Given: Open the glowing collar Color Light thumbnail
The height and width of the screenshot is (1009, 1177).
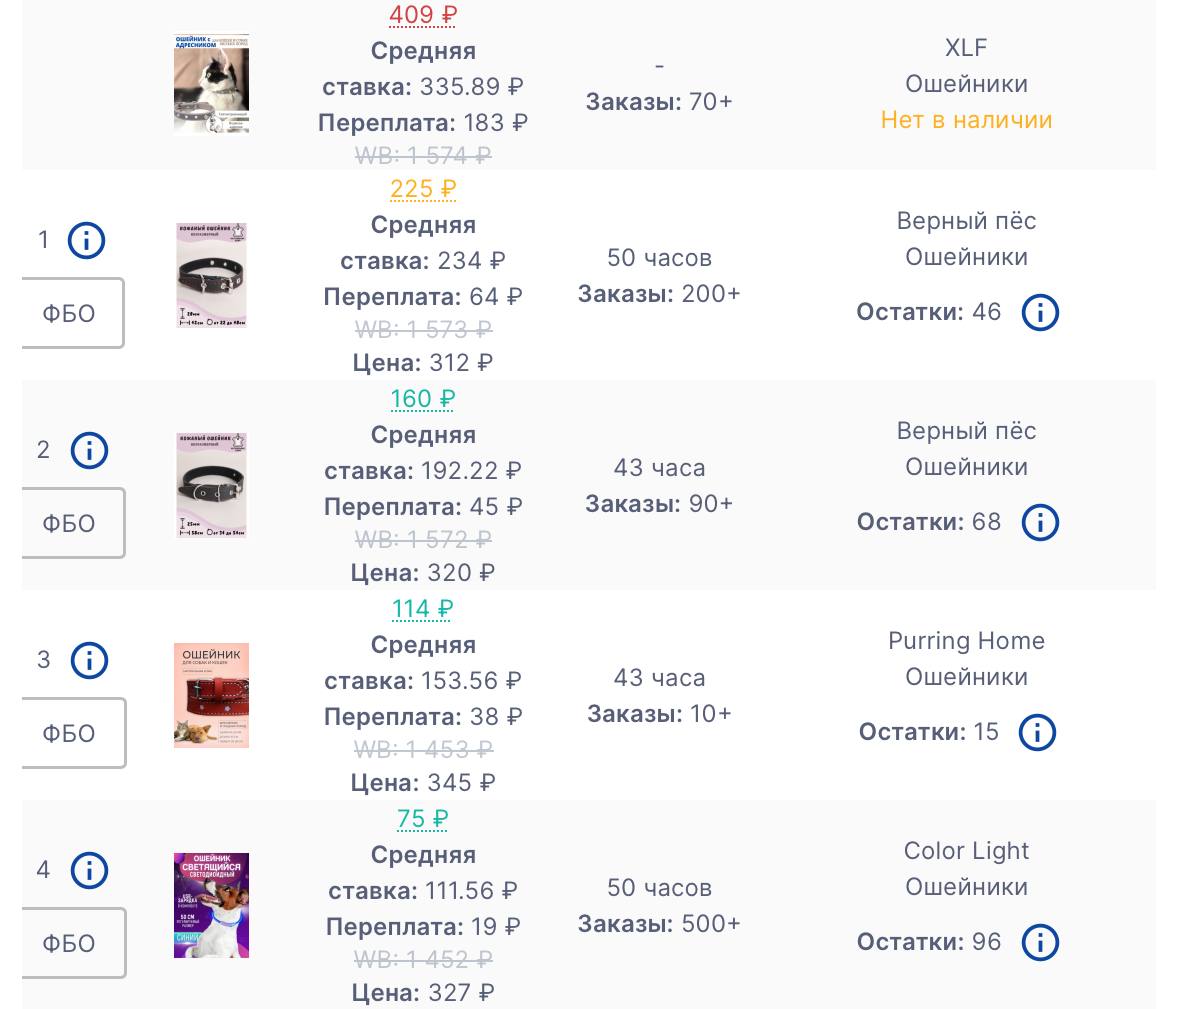Looking at the screenshot, I should 211,906.
